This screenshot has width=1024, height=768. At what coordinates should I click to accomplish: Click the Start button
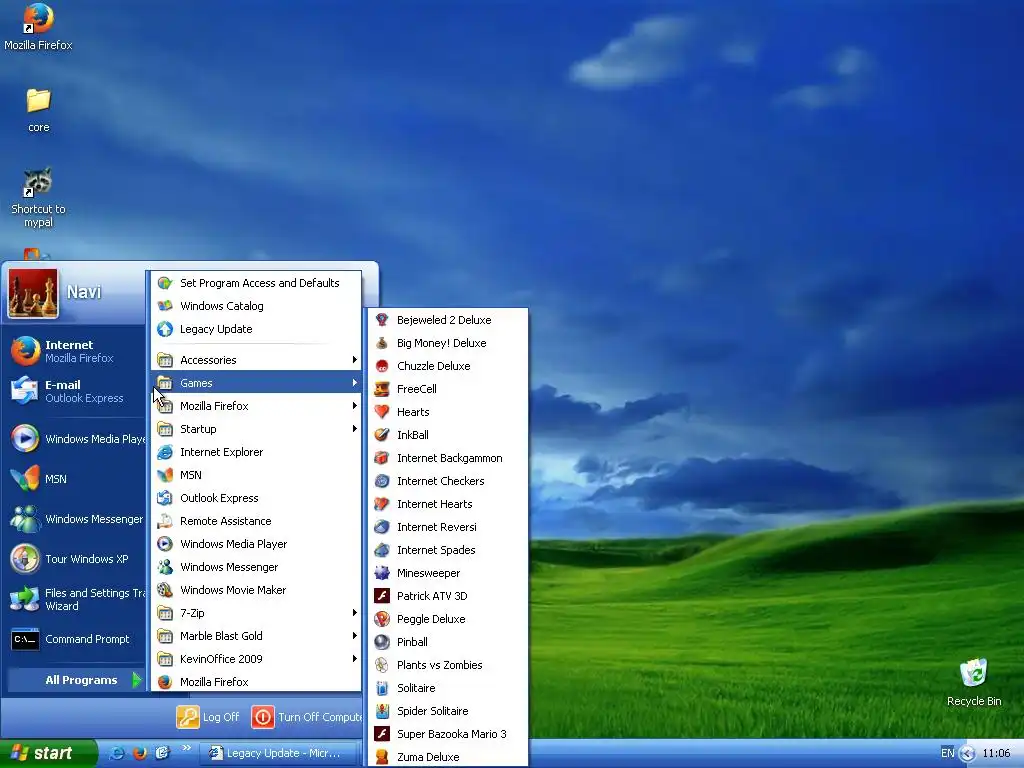click(x=48, y=753)
